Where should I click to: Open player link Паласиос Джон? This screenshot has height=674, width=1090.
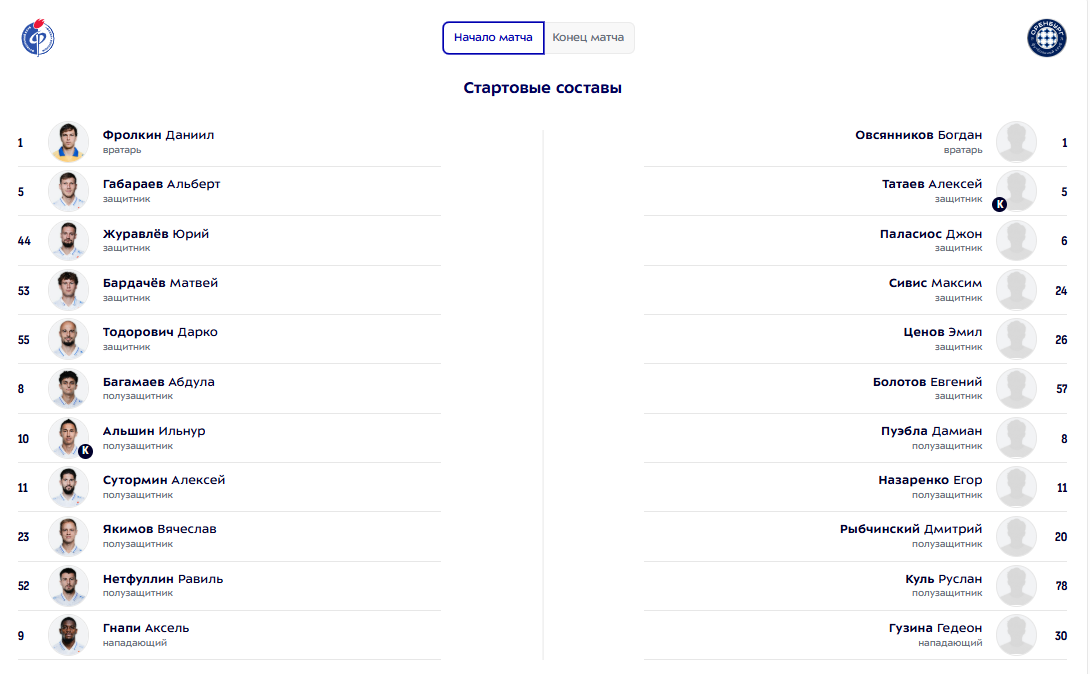[931, 234]
